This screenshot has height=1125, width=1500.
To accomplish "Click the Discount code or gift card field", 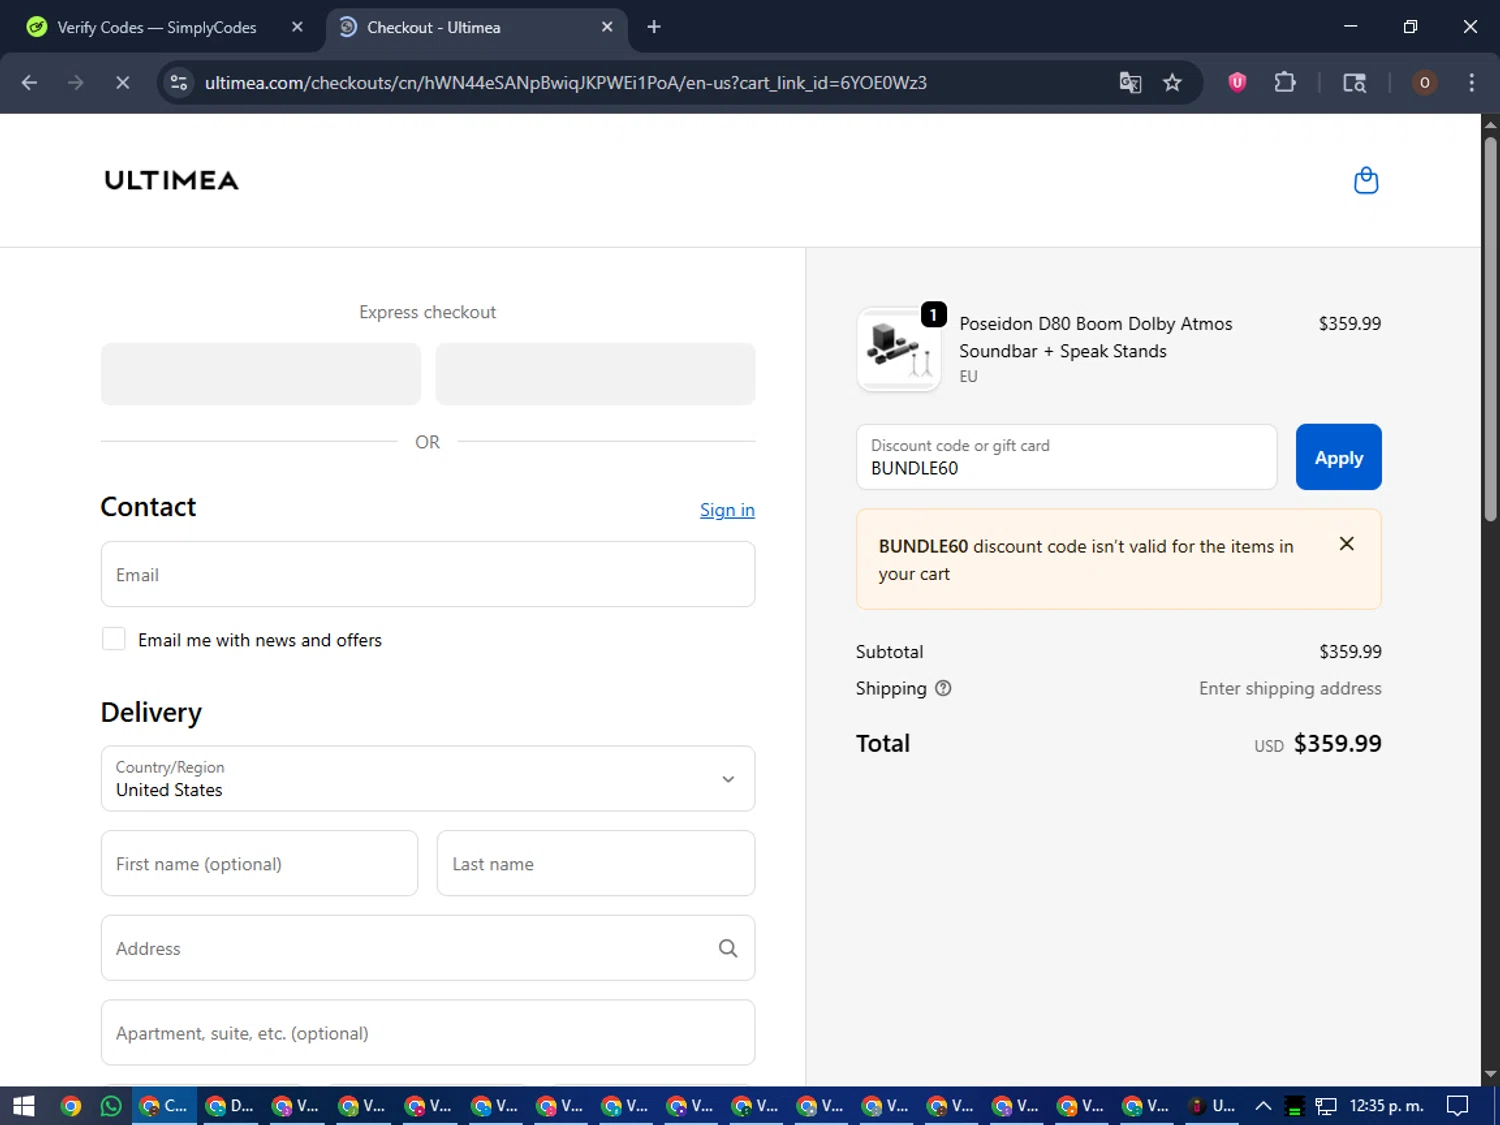I will click(1066, 457).
